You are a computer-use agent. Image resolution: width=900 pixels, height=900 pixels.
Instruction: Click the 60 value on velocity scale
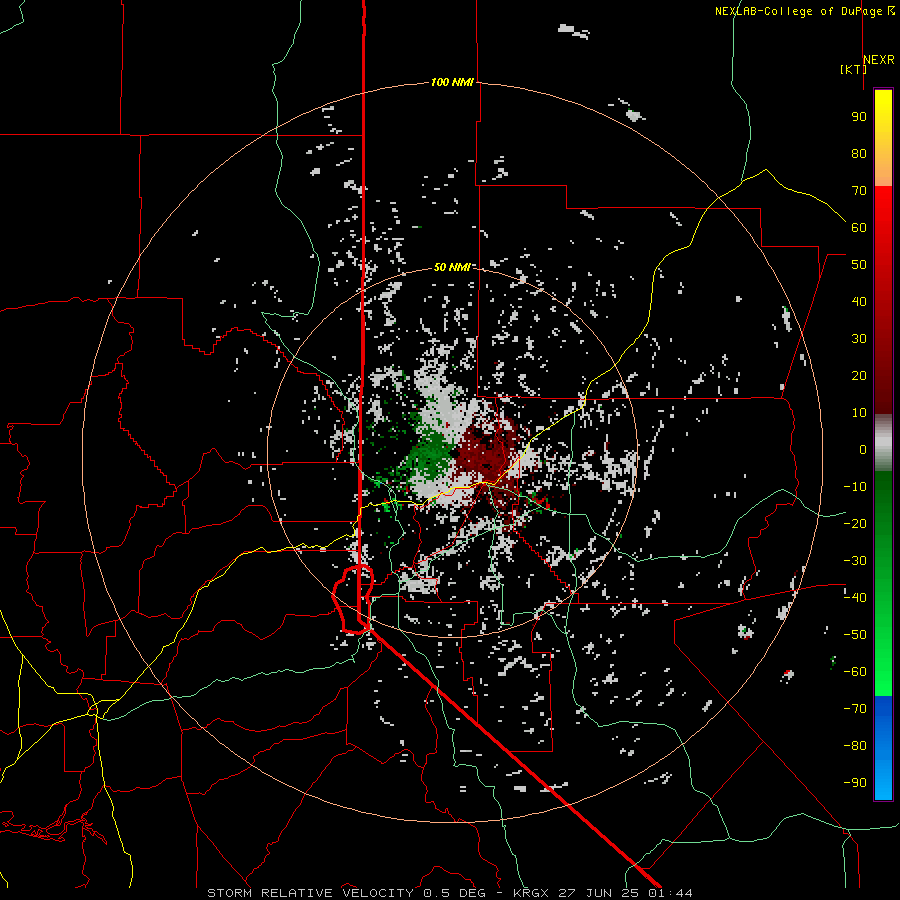[859, 227]
